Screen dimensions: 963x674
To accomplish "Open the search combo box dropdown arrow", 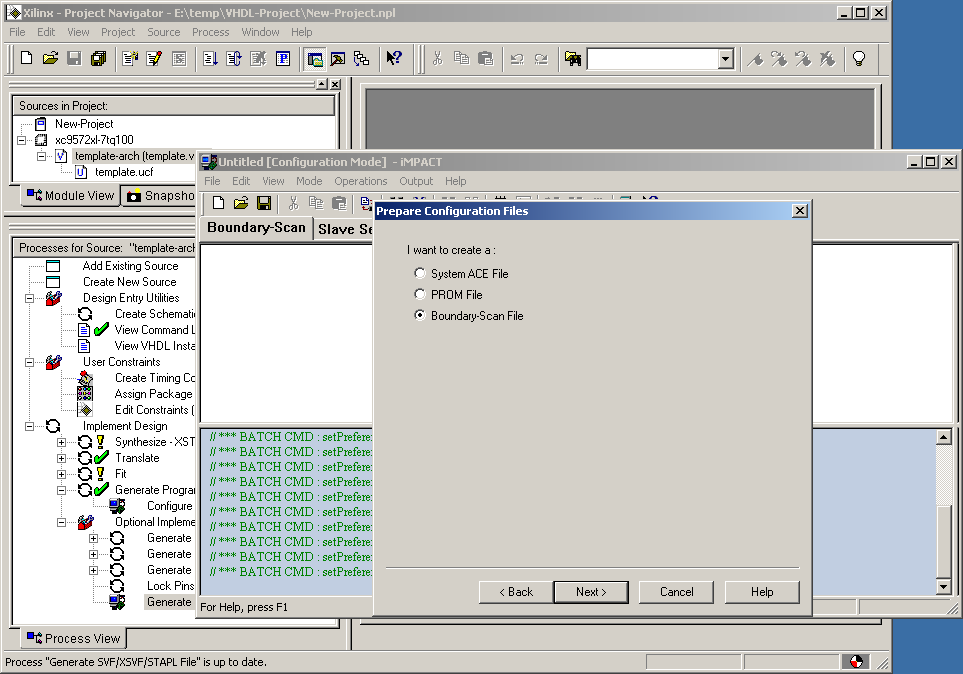I will [726, 59].
